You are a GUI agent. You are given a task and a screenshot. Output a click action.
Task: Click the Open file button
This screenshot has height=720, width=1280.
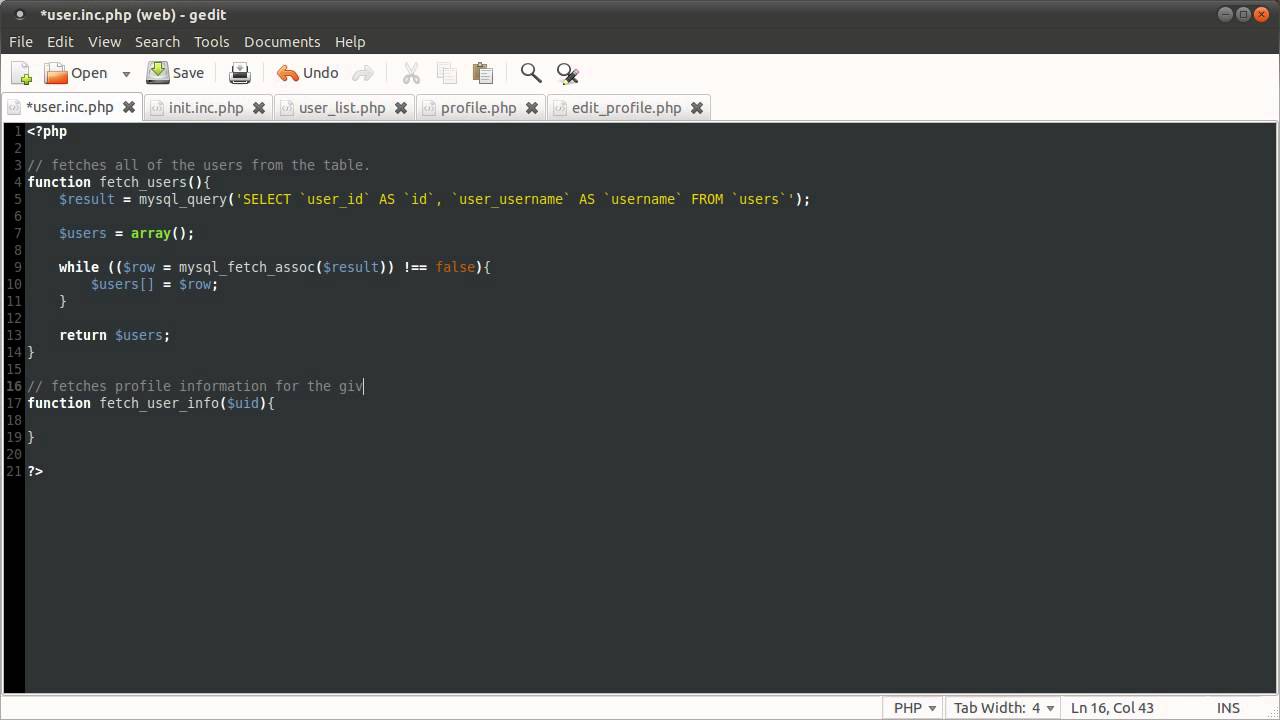(x=75, y=73)
